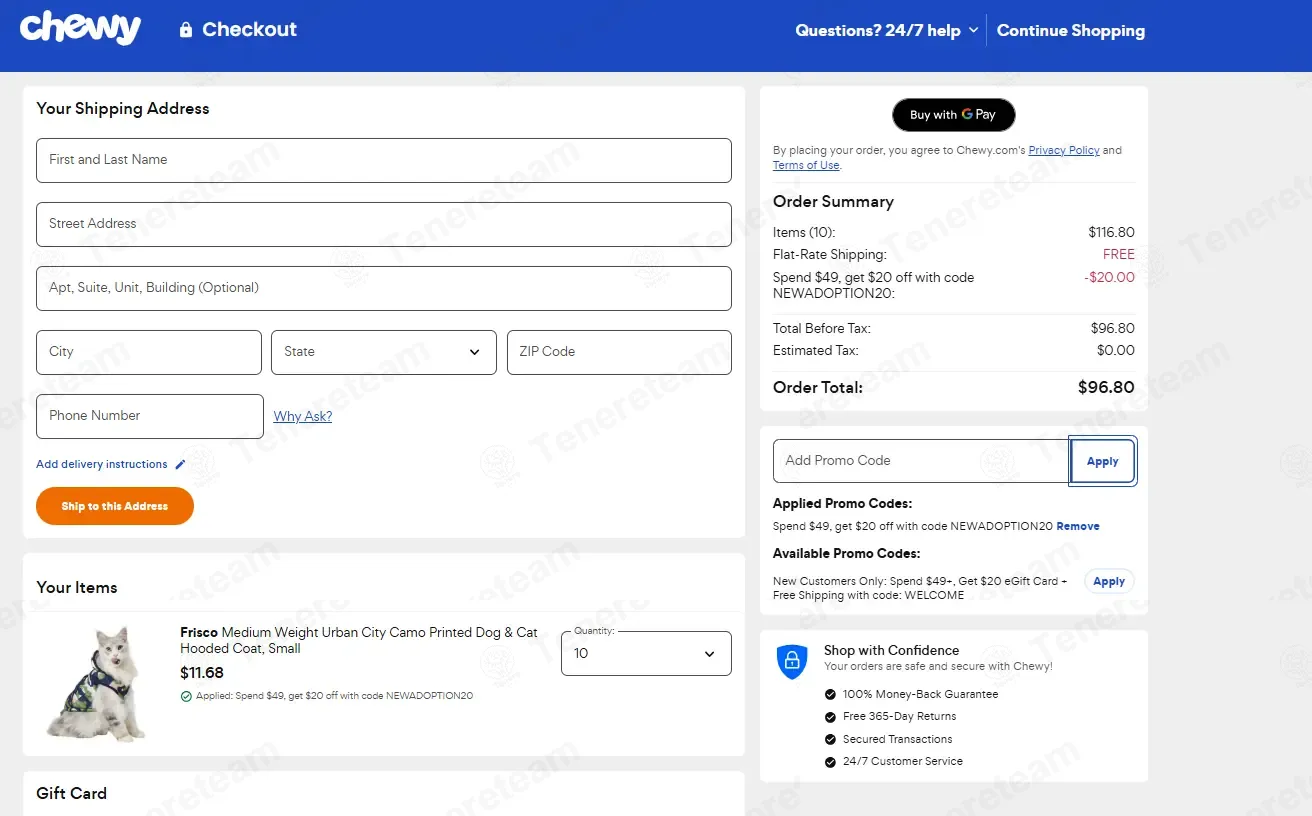Remove the NEWADOPTION20 promo code
Image resolution: width=1312 pixels, height=816 pixels.
click(1078, 526)
